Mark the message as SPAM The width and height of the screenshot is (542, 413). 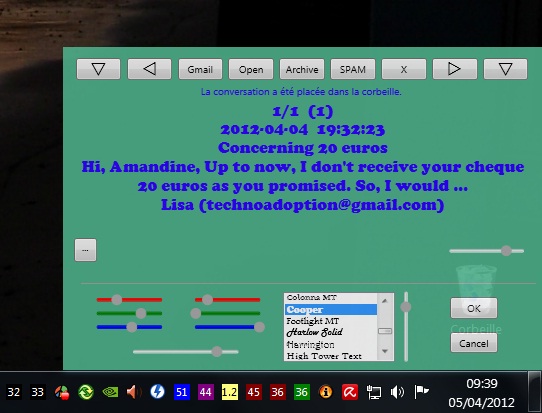point(353,69)
